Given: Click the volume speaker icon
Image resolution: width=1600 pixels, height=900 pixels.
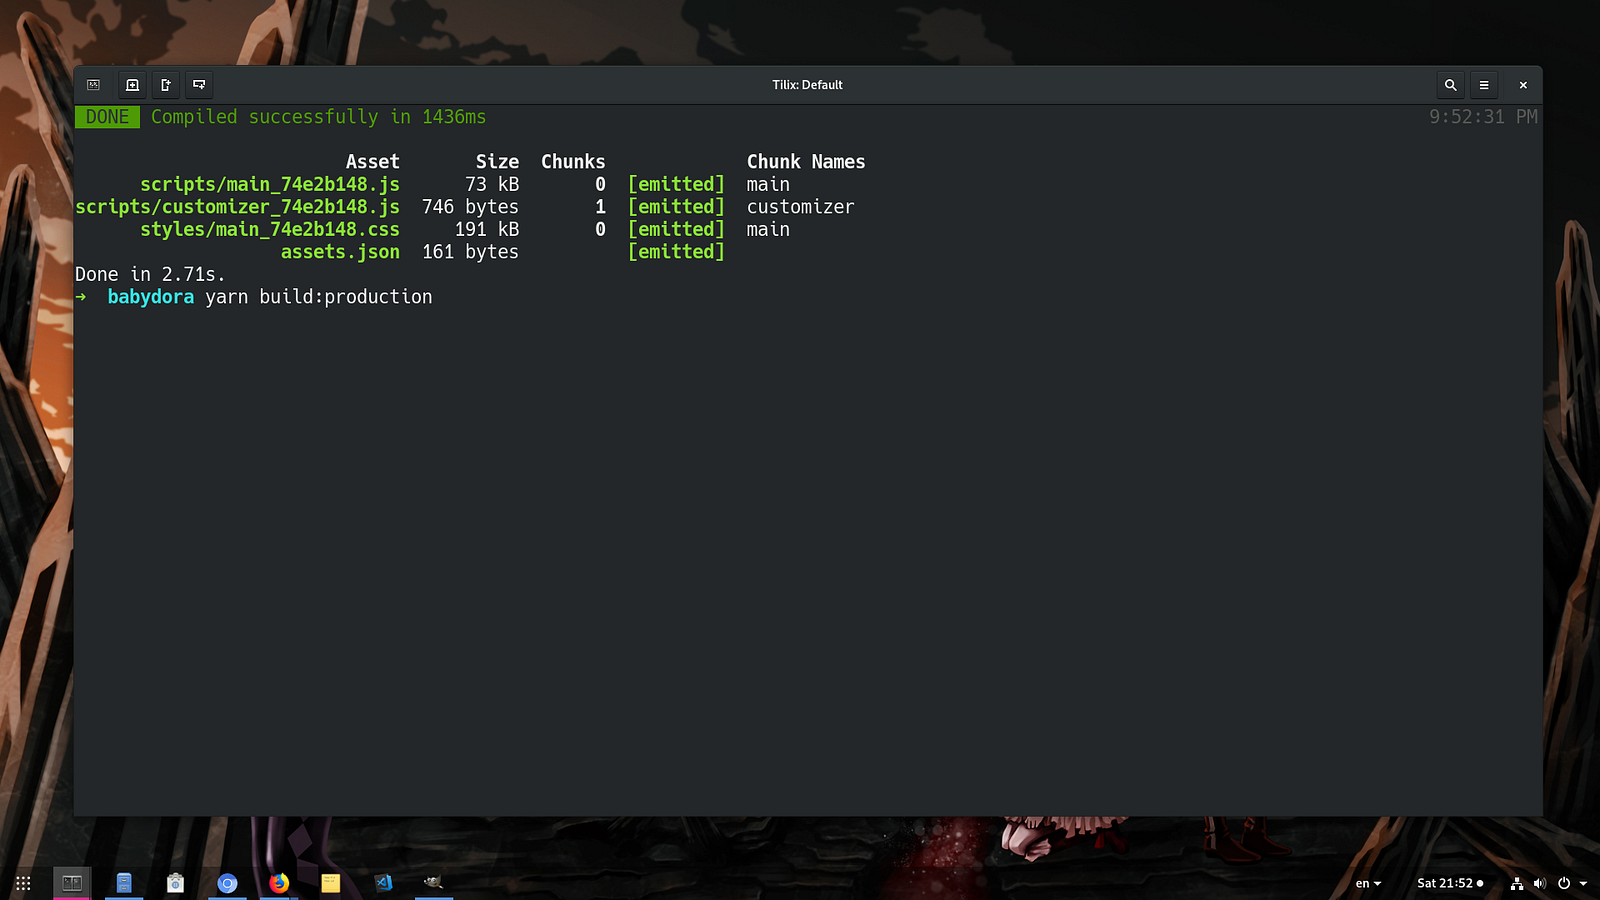Looking at the screenshot, I should coord(1540,883).
